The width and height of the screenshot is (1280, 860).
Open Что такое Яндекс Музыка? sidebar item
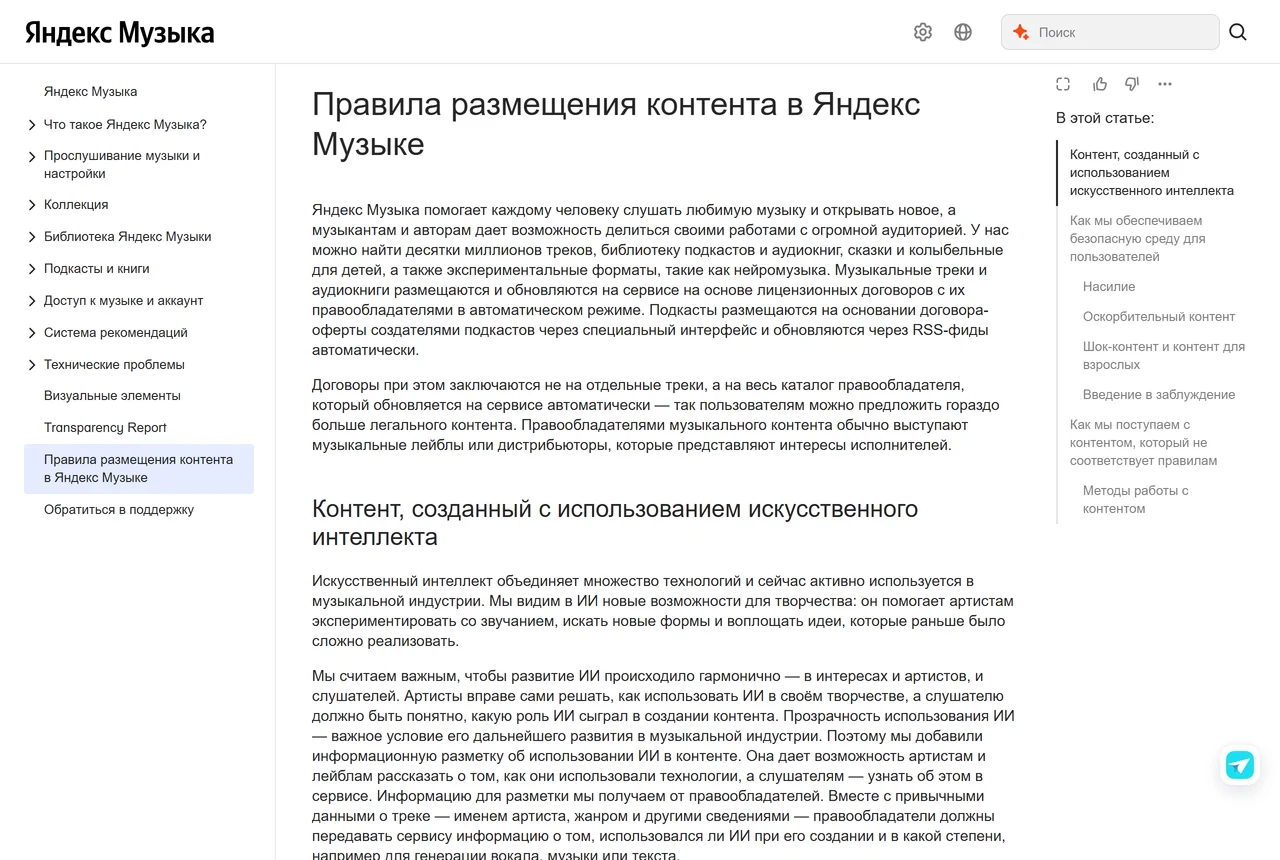(x=125, y=125)
